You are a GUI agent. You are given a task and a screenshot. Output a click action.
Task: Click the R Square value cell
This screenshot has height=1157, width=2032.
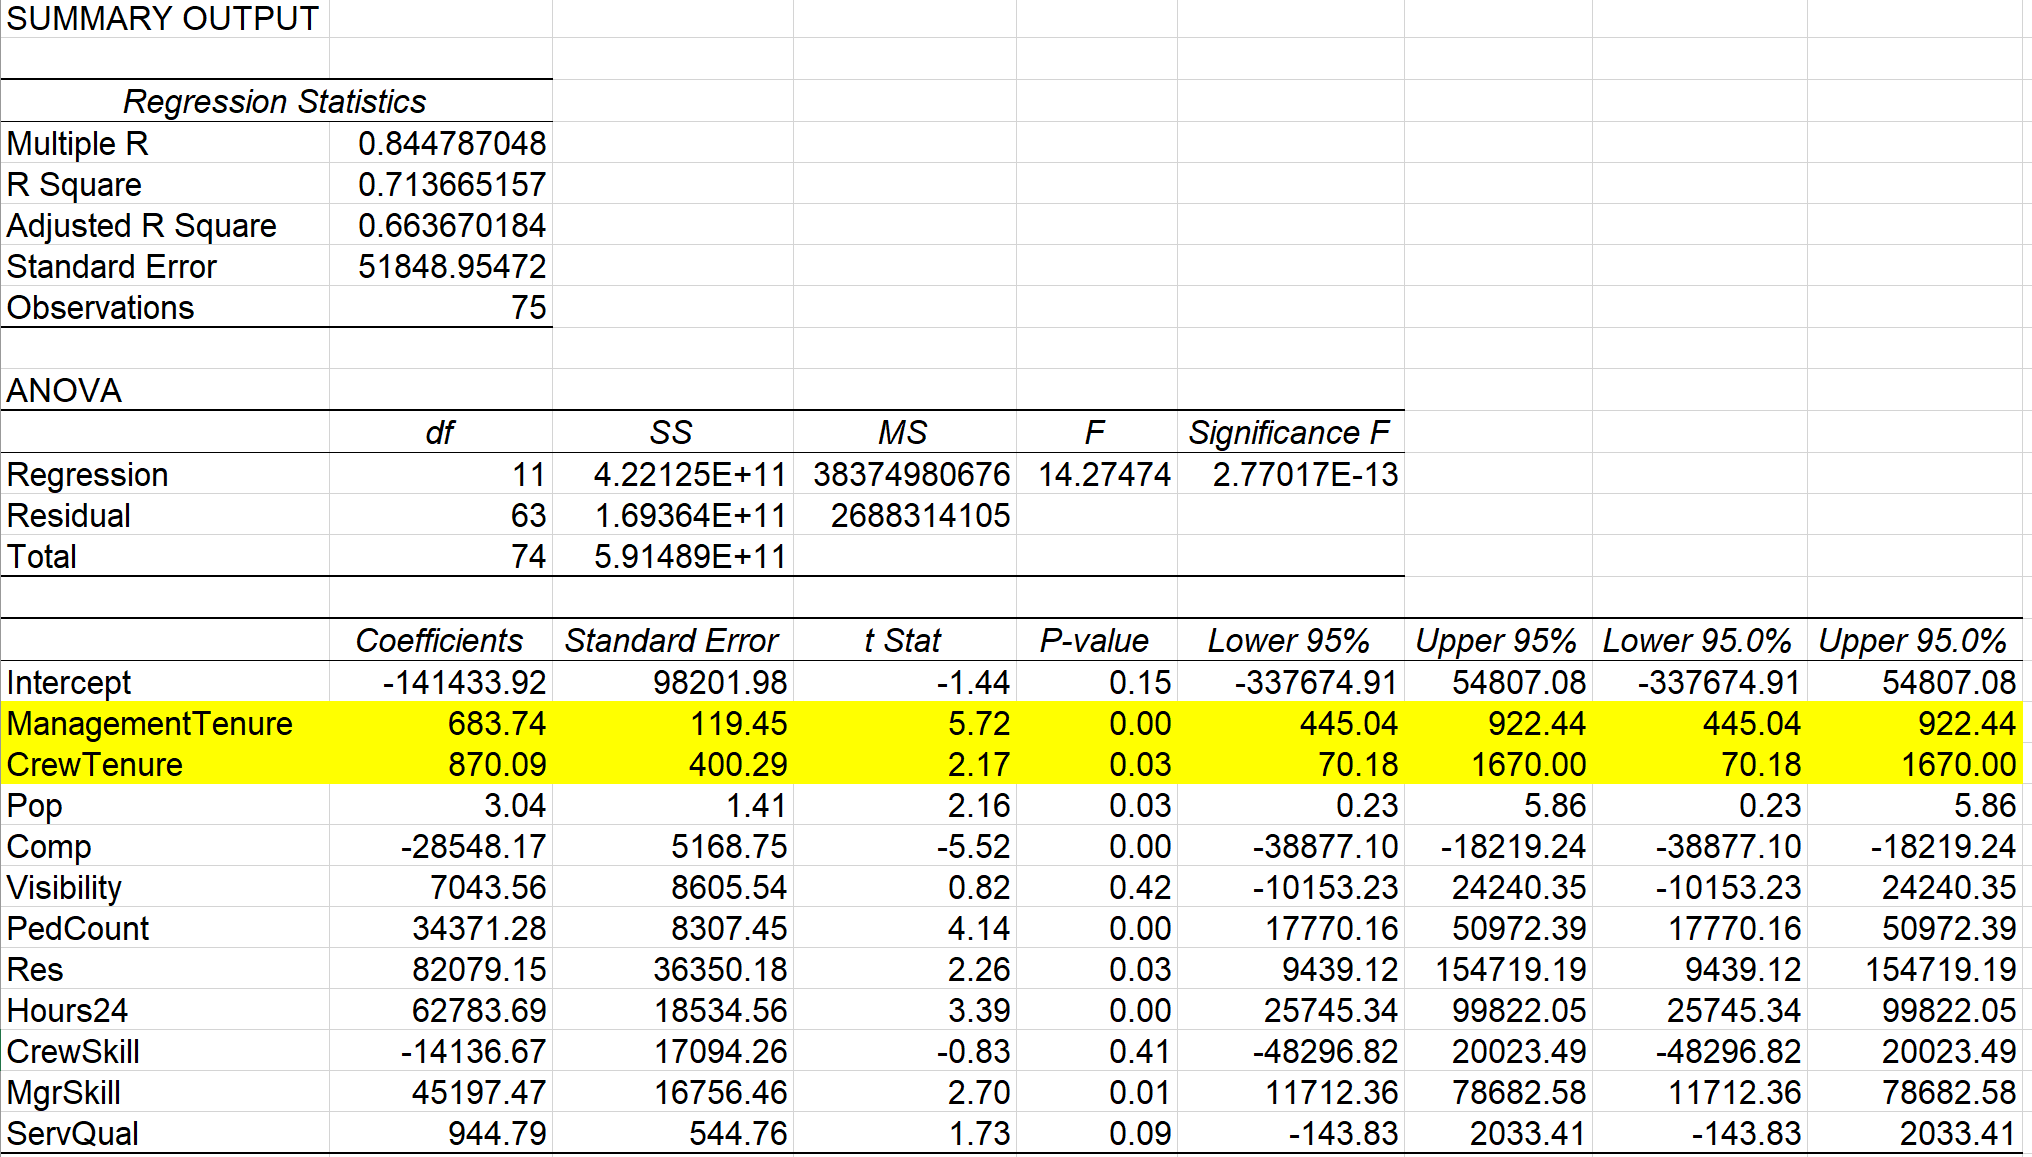pos(451,184)
